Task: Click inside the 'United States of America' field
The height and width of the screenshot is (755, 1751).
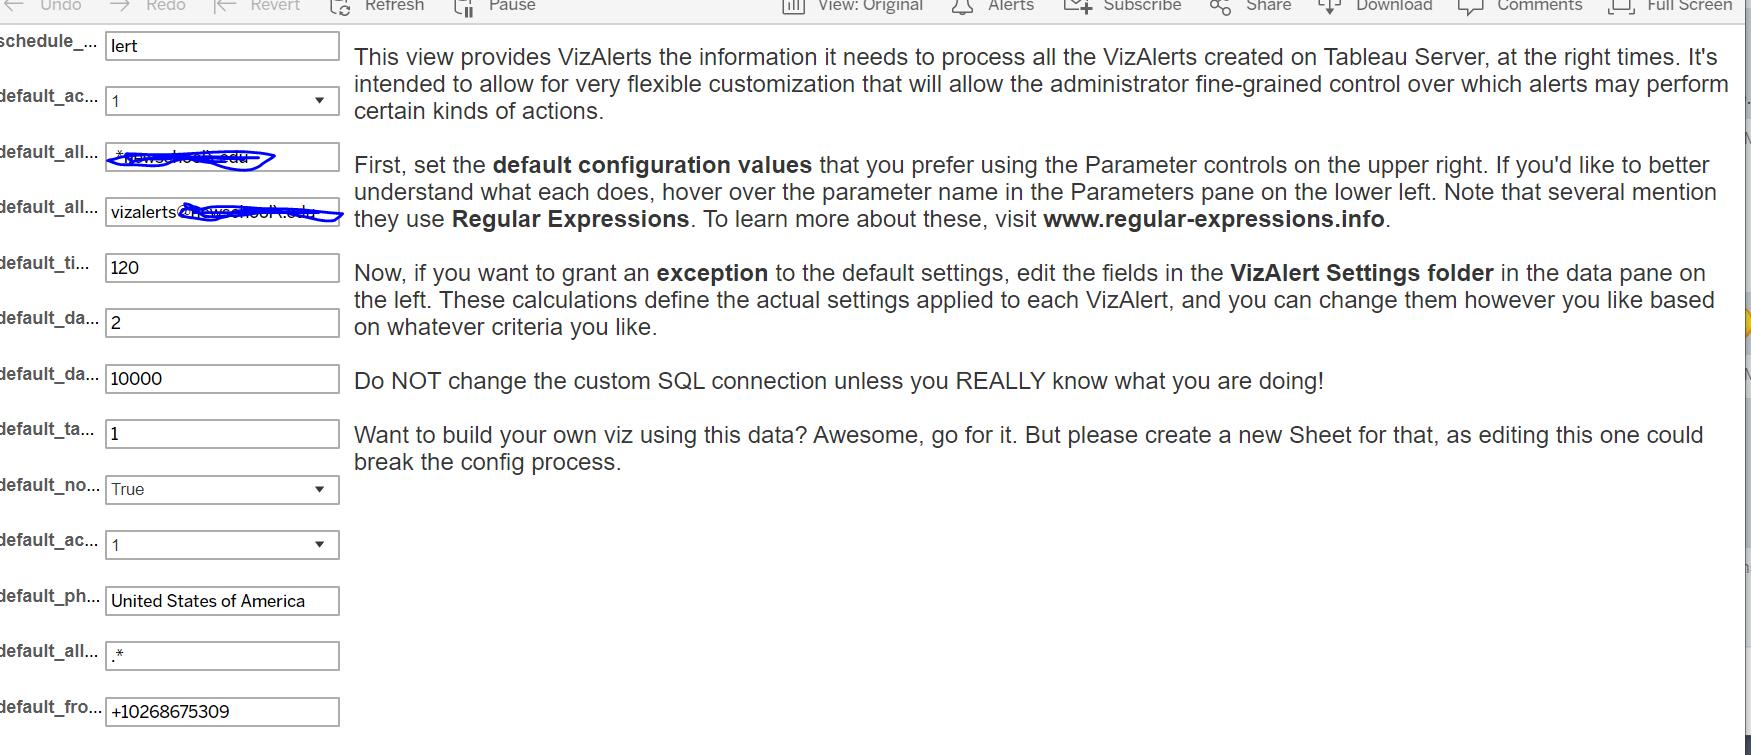Action: [x=222, y=601]
